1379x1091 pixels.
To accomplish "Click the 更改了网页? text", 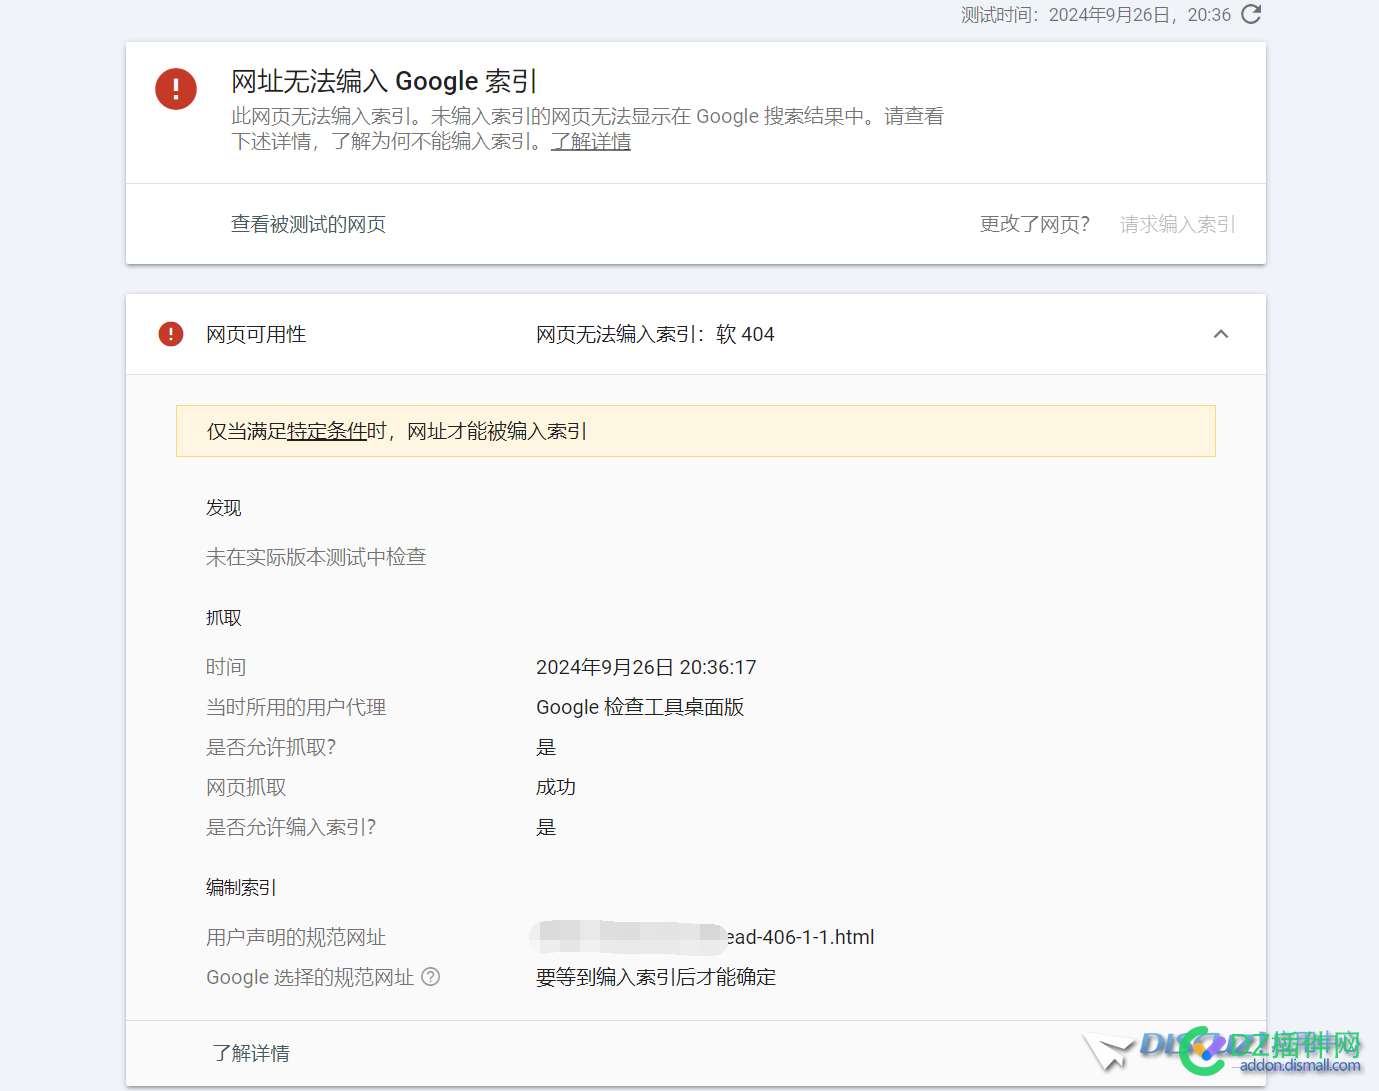I will [1035, 224].
